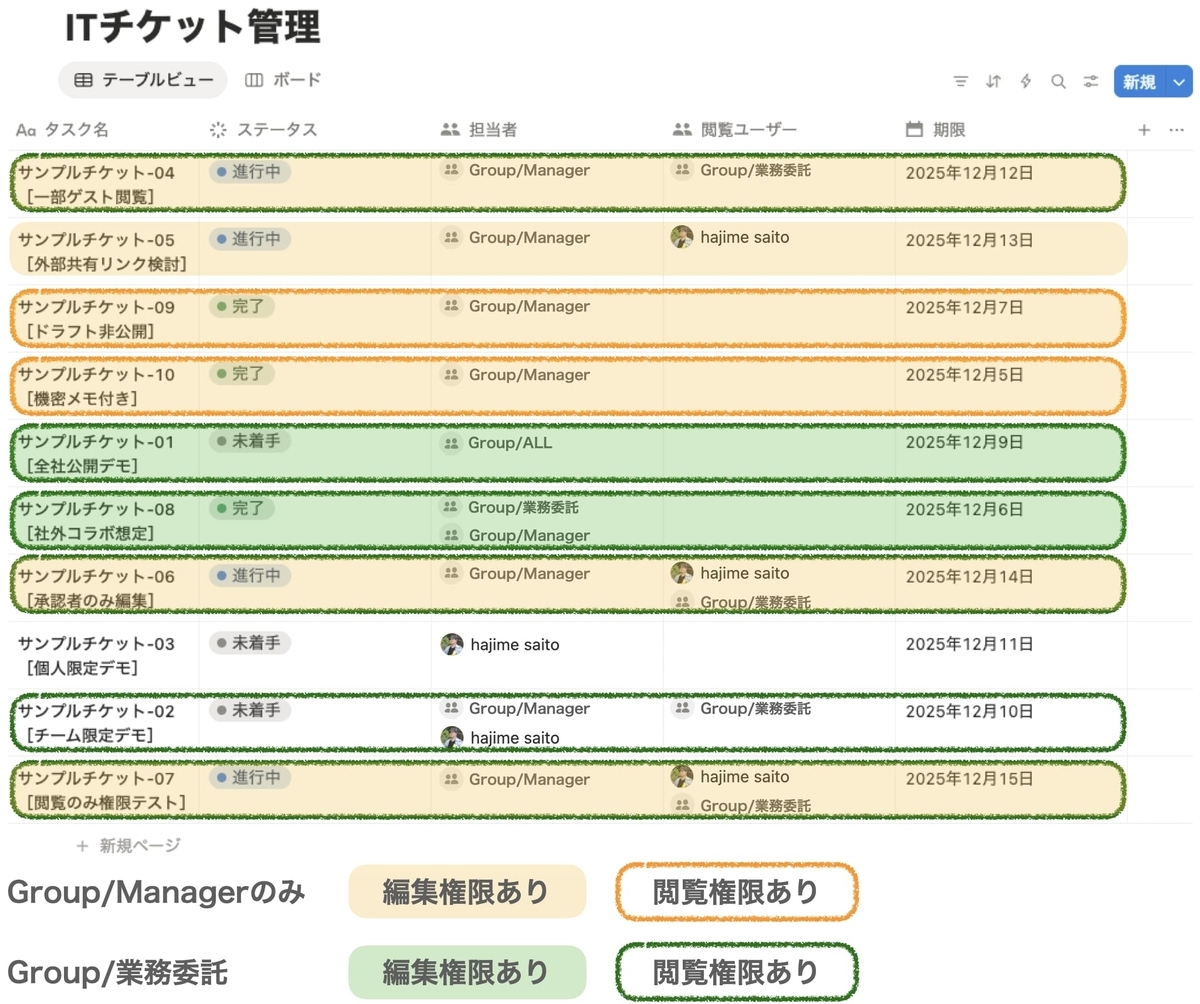The height and width of the screenshot is (1004, 1200).
Task: Click the spinner icon on the ステータス header
Action: (216, 128)
